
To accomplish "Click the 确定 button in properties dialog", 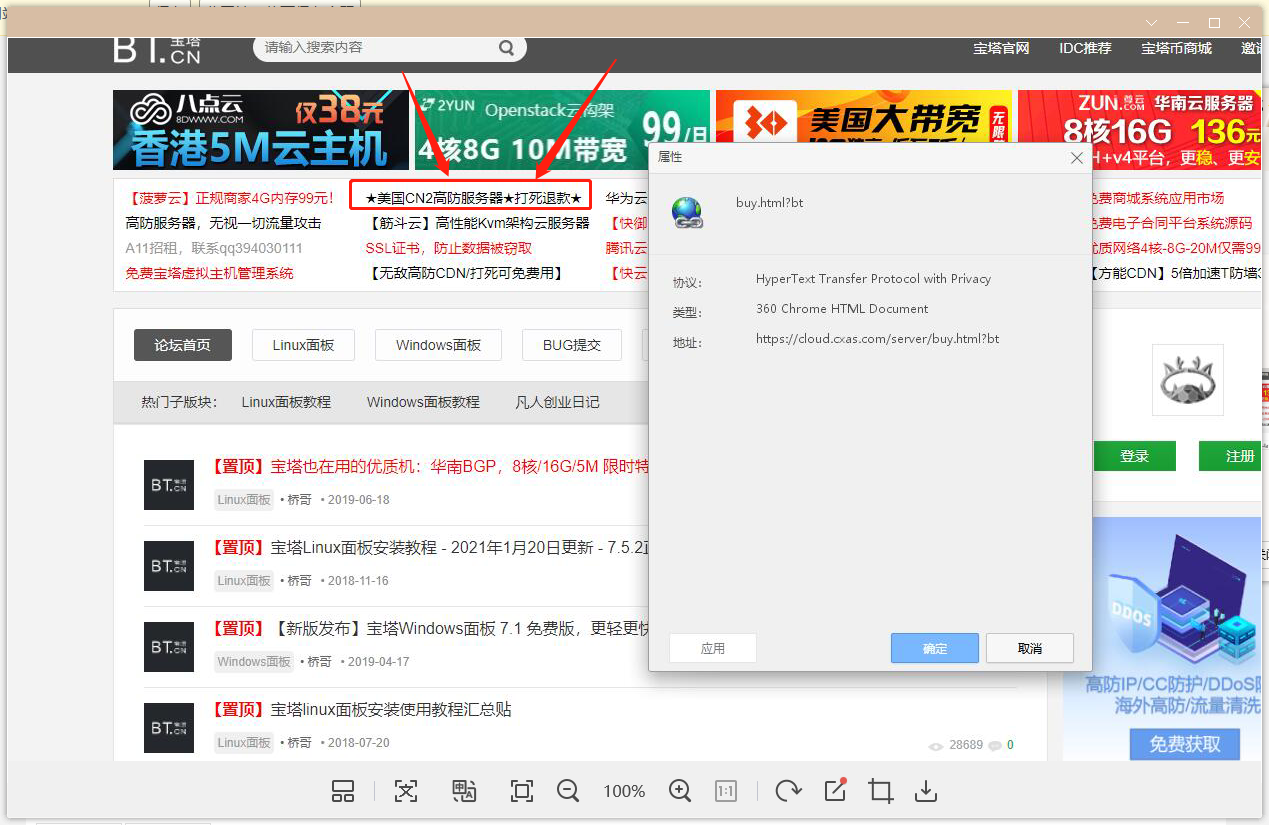I will [x=935, y=648].
